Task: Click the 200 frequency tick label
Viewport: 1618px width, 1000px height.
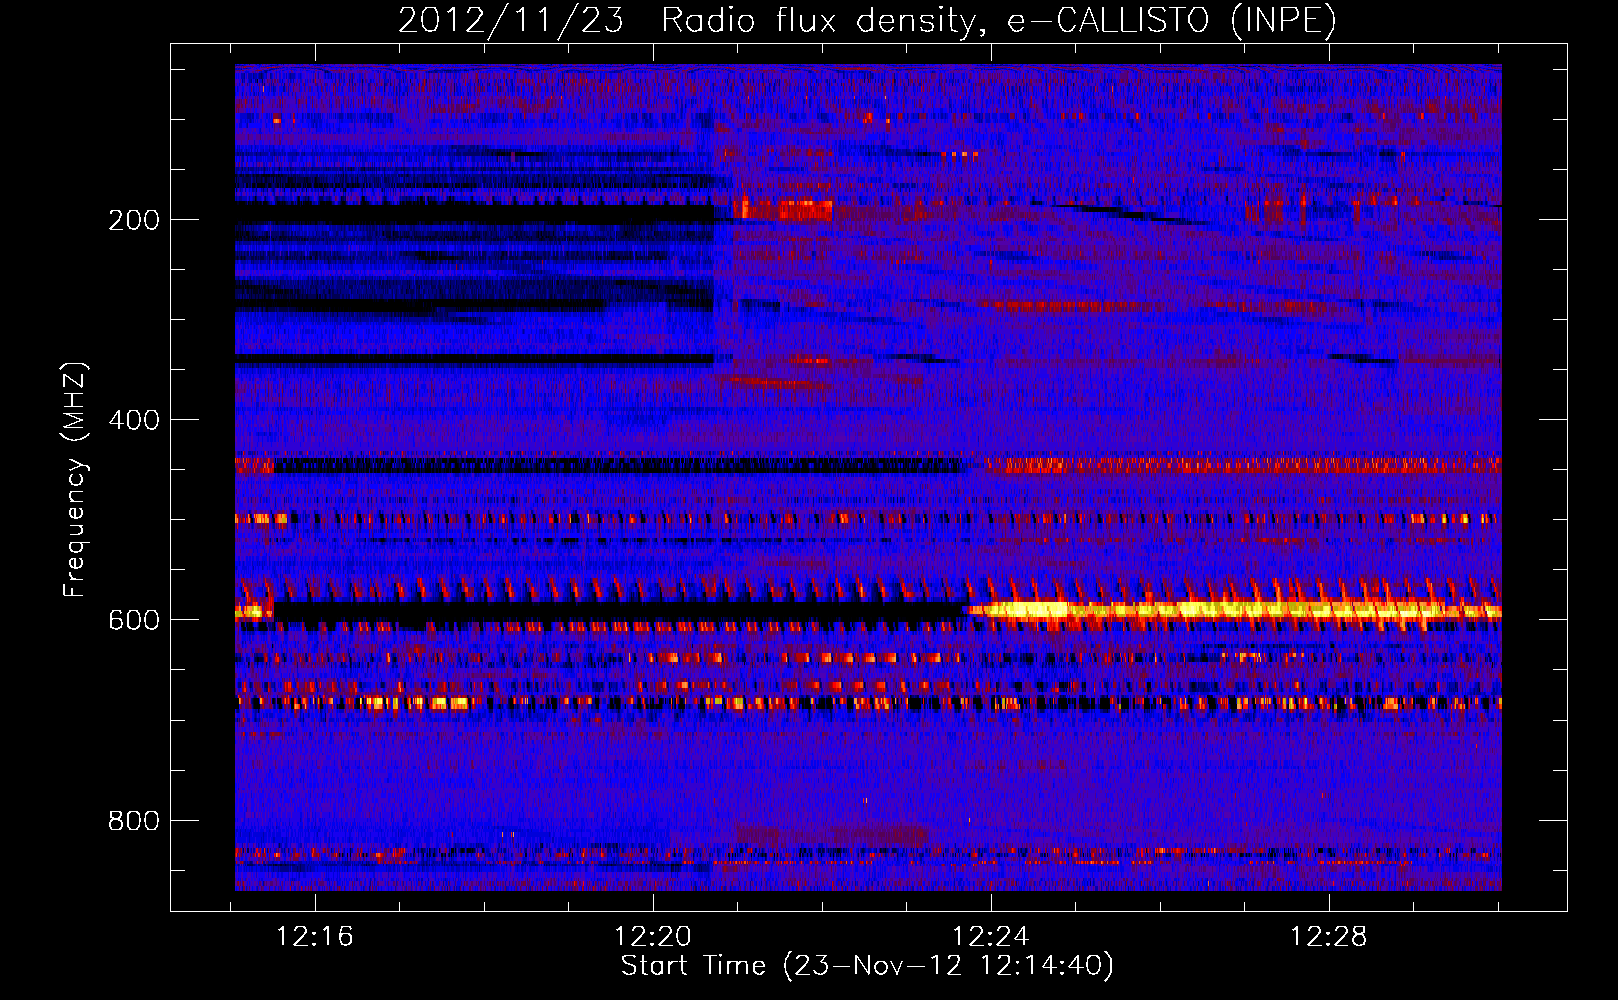Action: point(134,220)
